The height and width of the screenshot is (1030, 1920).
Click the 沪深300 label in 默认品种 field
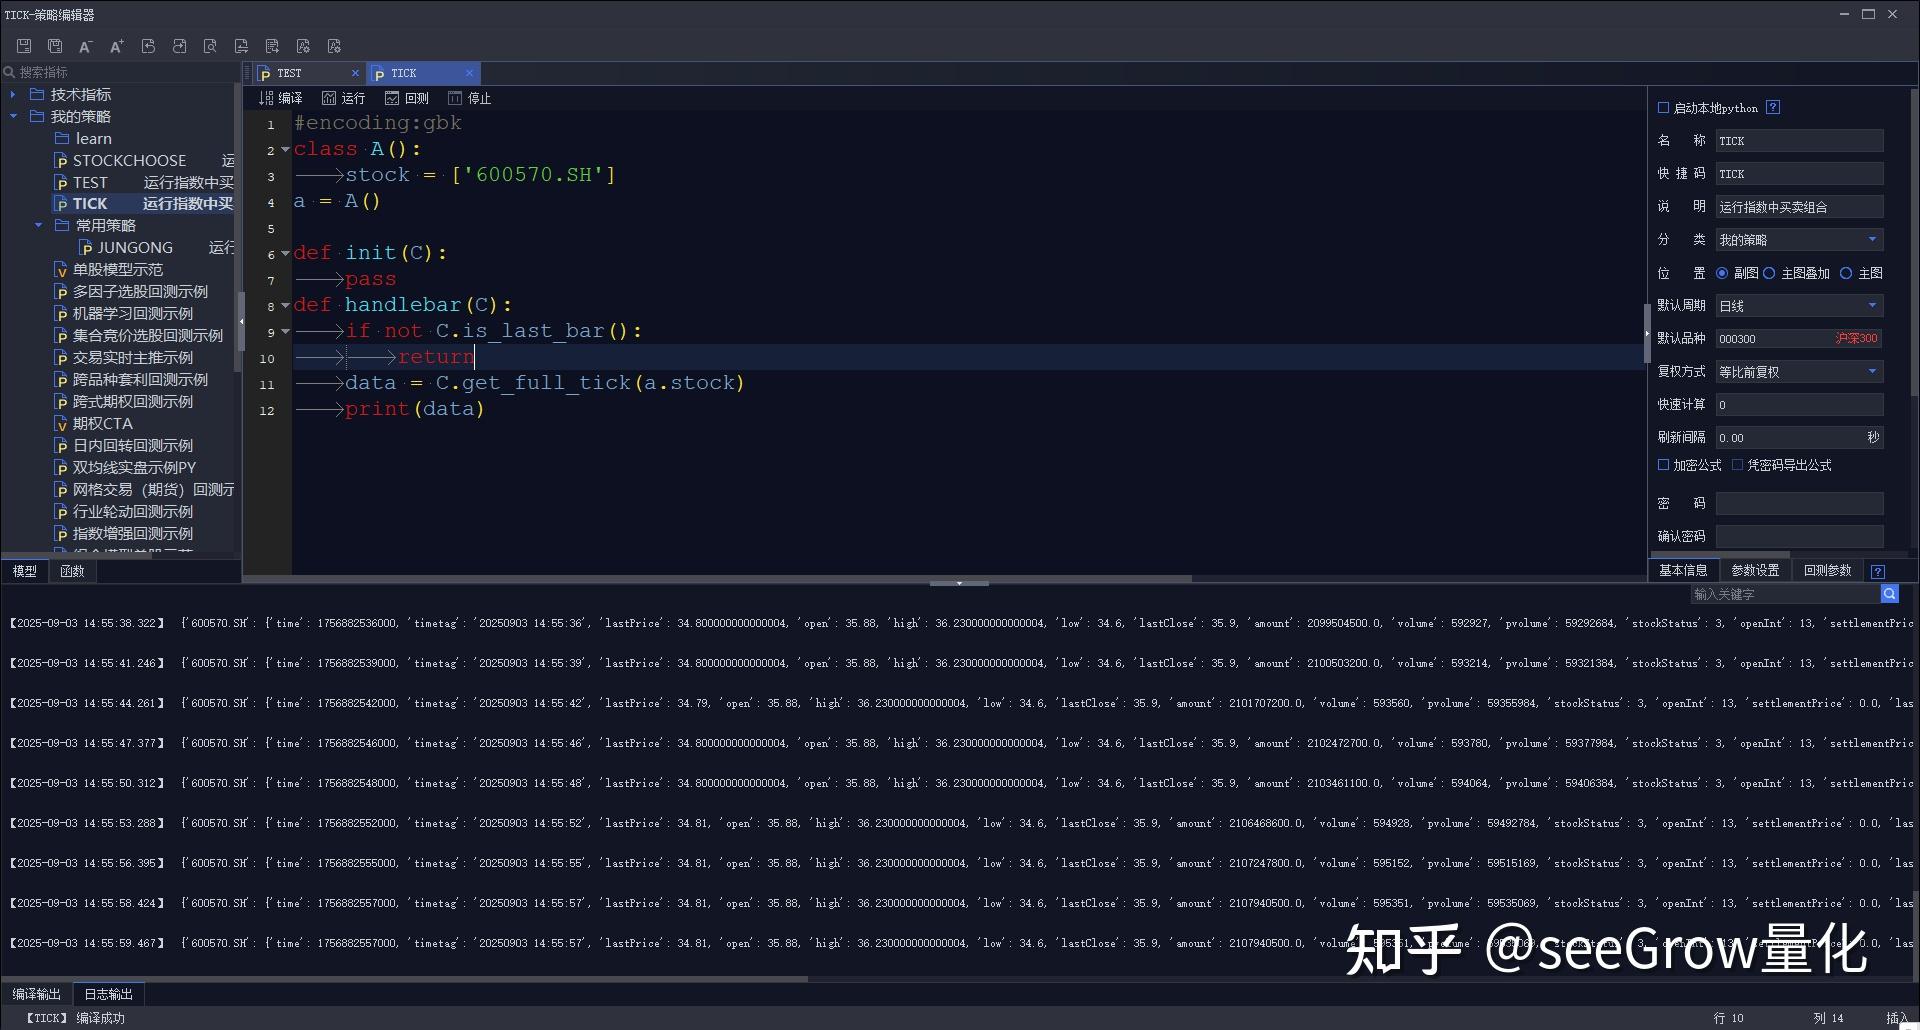tap(1856, 338)
